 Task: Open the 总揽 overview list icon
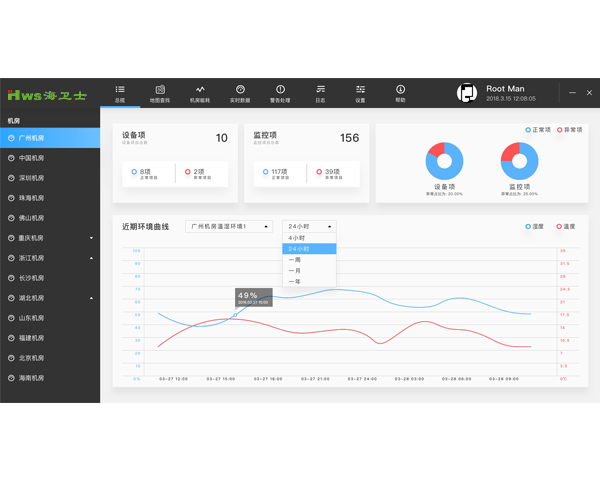click(x=120, y=89)
